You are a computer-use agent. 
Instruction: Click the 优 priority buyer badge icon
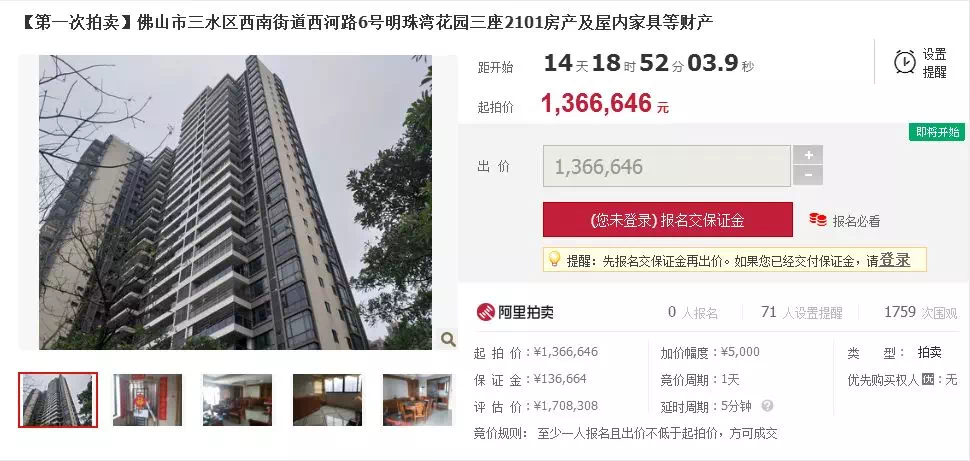[x=927, y=379]
